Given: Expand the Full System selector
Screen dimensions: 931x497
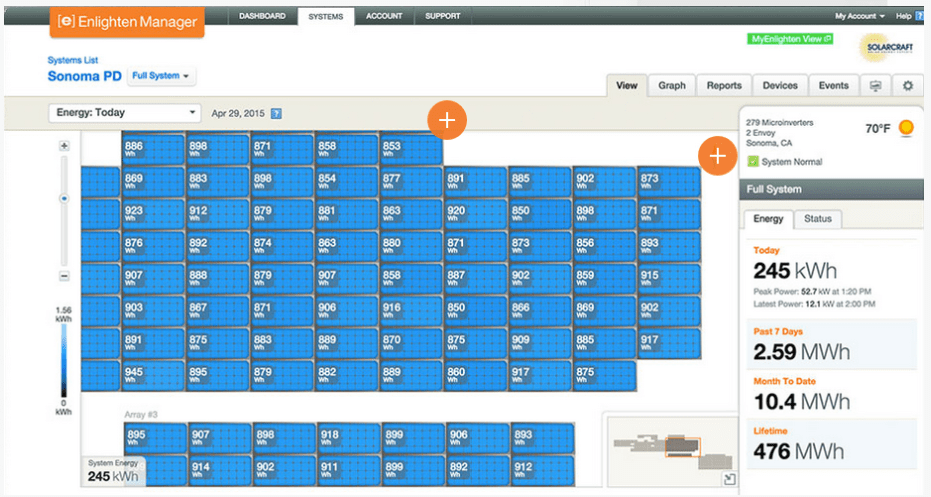Looking at the screenshot, I should 162,76.
